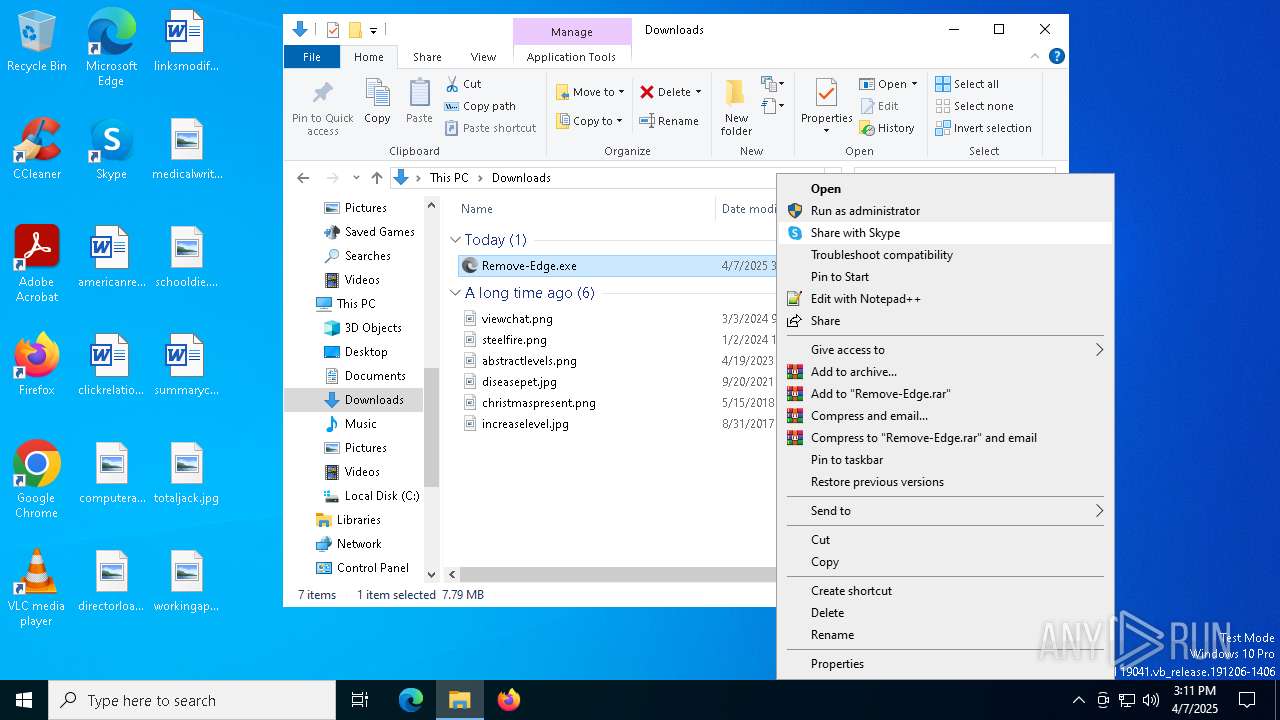
Task: Click the taskbar search box
Action: tap(192, 700)
